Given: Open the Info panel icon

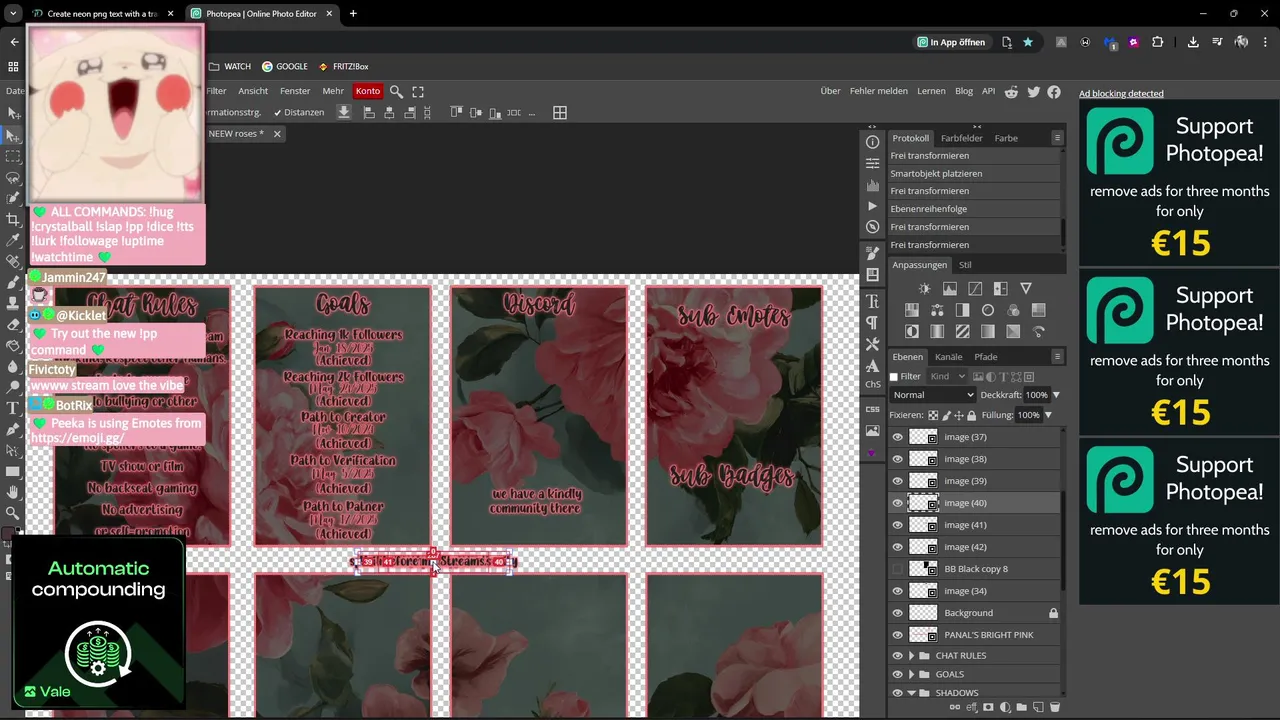Looking at the screenshot, I should click(x=872, y=142).
